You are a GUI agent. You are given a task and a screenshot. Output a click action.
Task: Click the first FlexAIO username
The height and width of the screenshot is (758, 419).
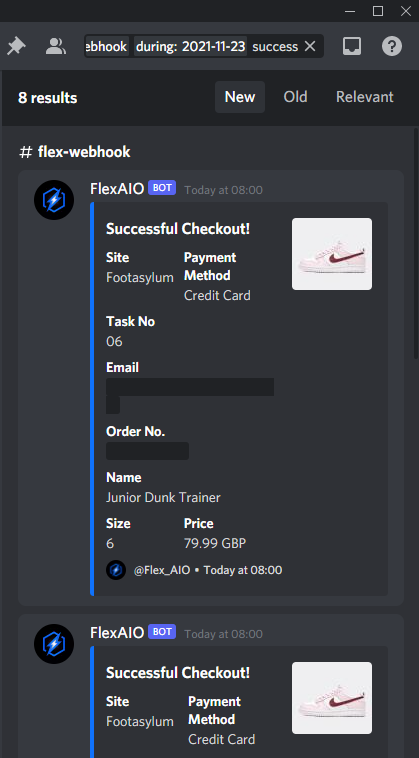click(x=117, y=189)
